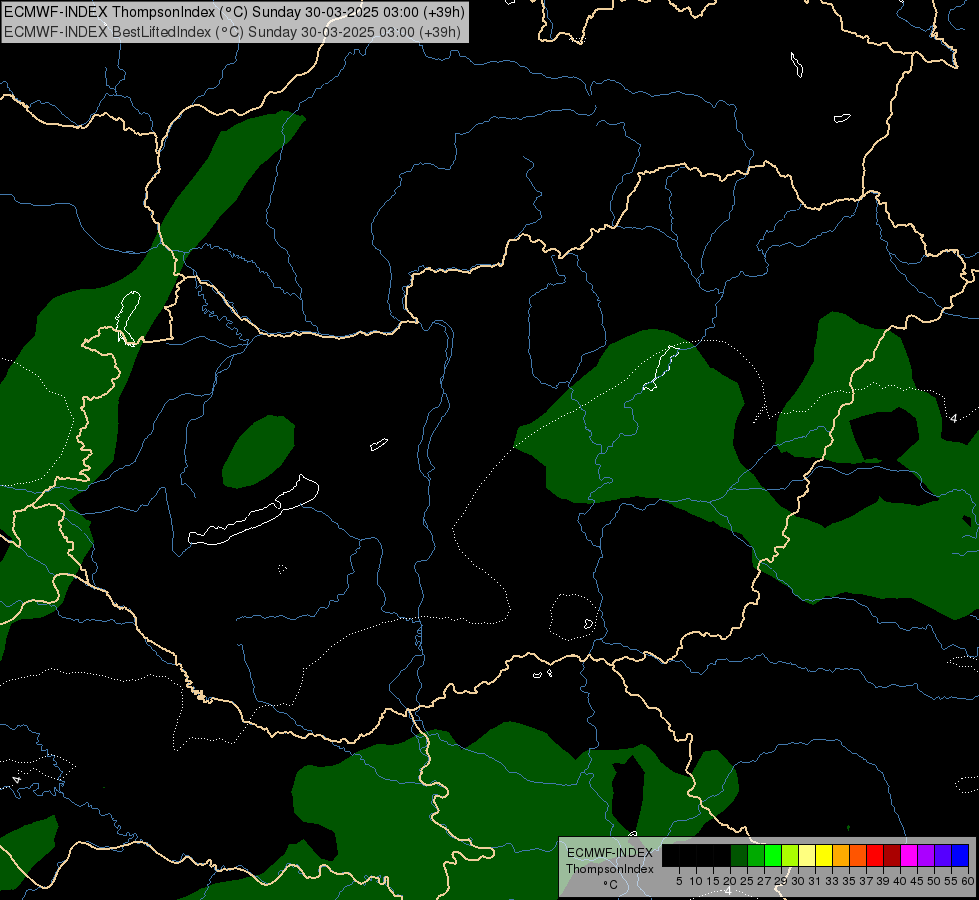Pick the yellow-green 29–30 legend swatch
This screenshot has height=900, width=979.
(x=789, y=855)
